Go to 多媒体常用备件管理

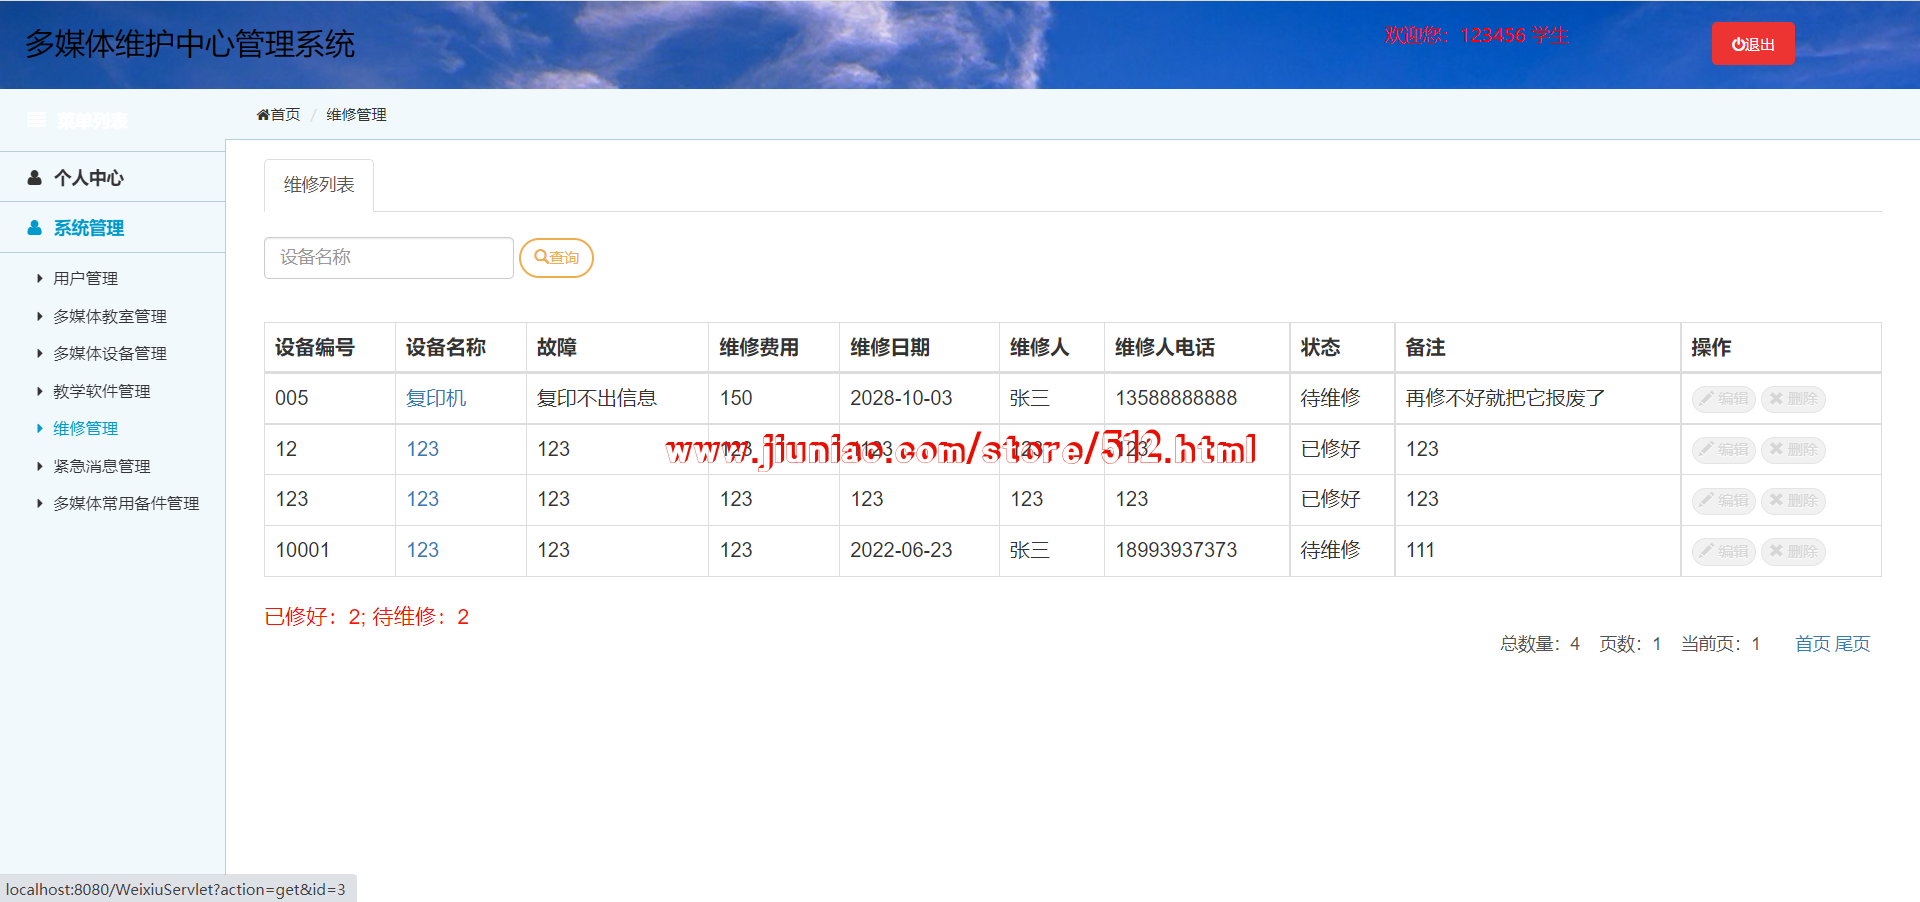126,503
